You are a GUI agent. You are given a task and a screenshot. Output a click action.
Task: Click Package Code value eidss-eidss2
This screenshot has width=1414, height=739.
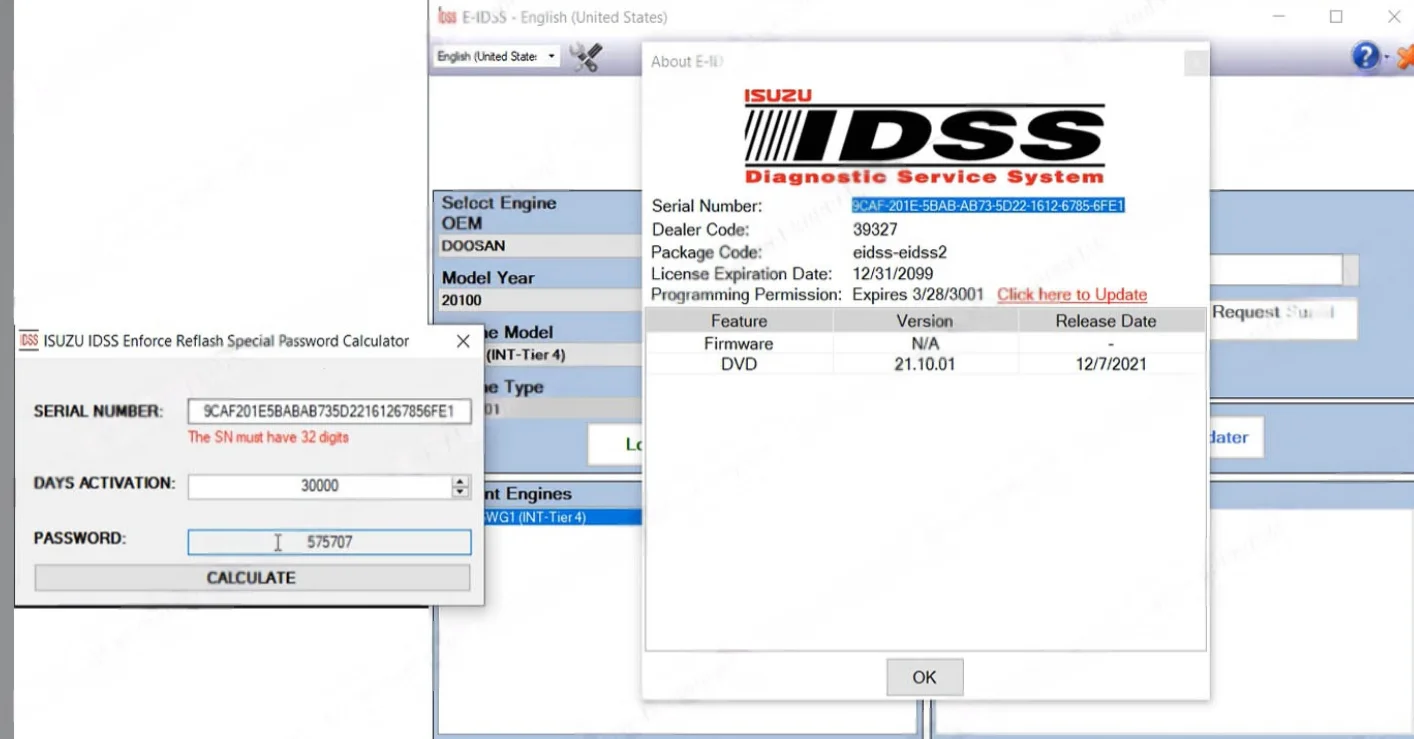(899, 252)
